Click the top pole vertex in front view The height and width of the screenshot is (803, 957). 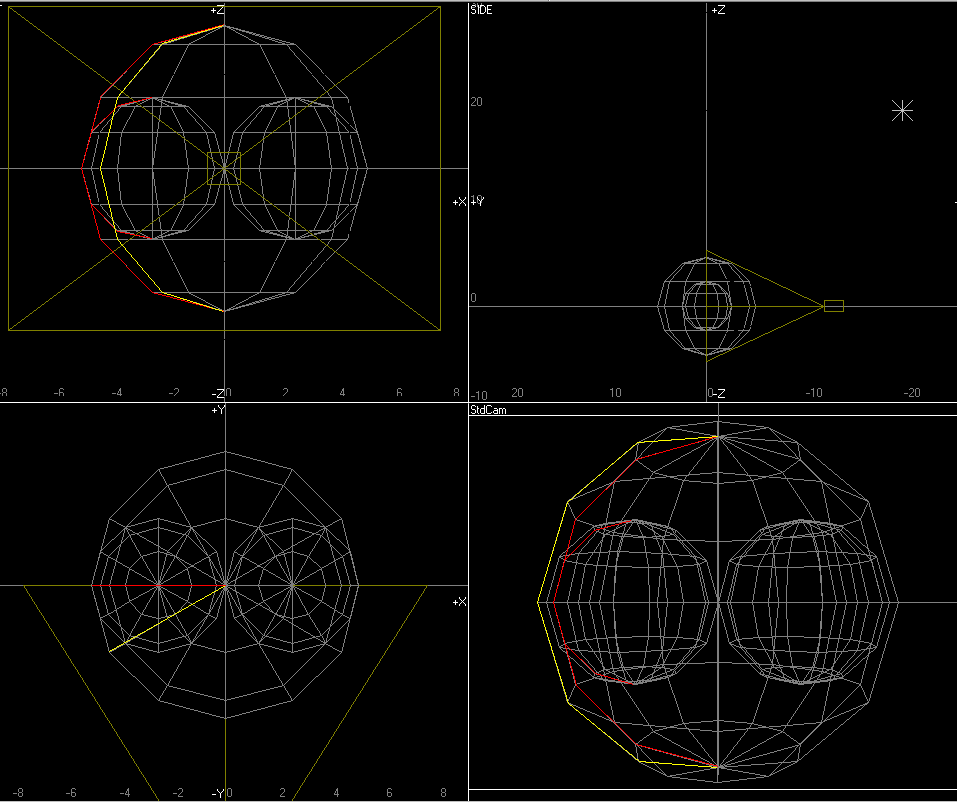(224, 26)
